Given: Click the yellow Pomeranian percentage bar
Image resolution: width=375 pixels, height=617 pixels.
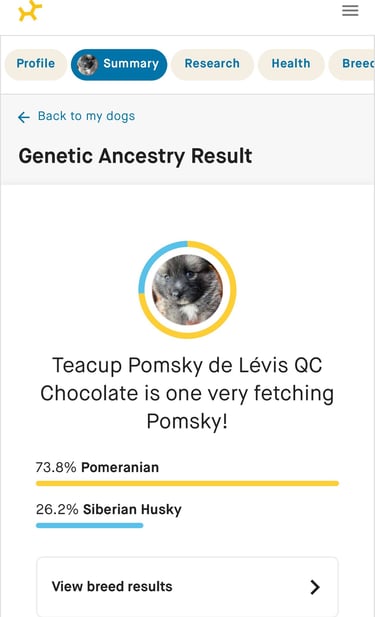Looking at the screenshot, I should click(187, 483).
